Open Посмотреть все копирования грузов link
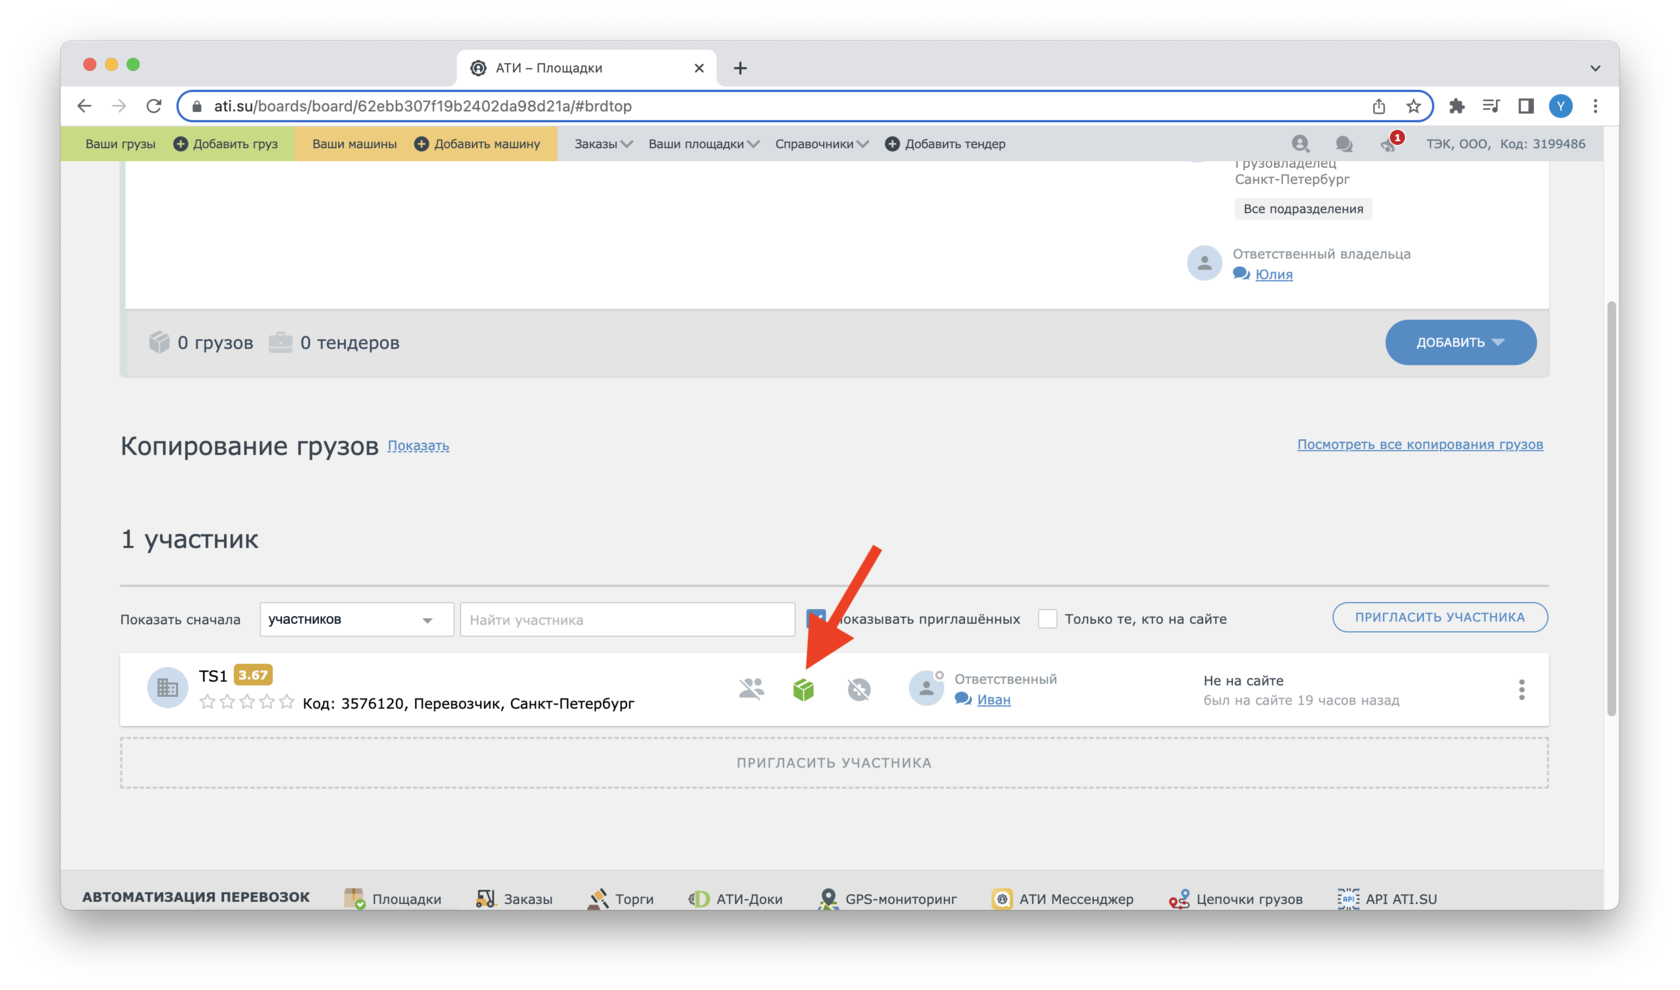The width and height of the screenshot is (1680, 990). [1420, 444]
